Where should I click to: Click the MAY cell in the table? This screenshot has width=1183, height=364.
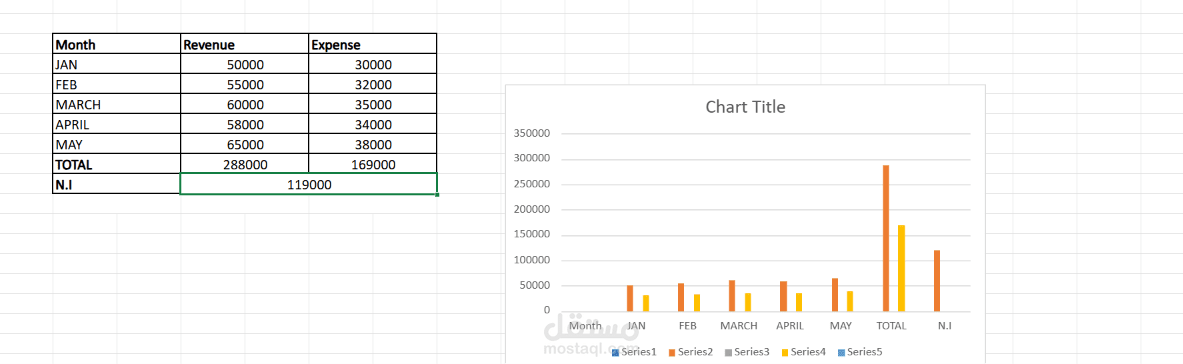(x=116, y=144)
